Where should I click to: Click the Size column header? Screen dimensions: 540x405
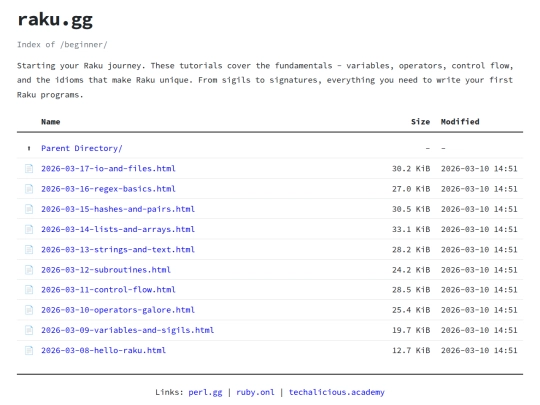coord(420,122)
